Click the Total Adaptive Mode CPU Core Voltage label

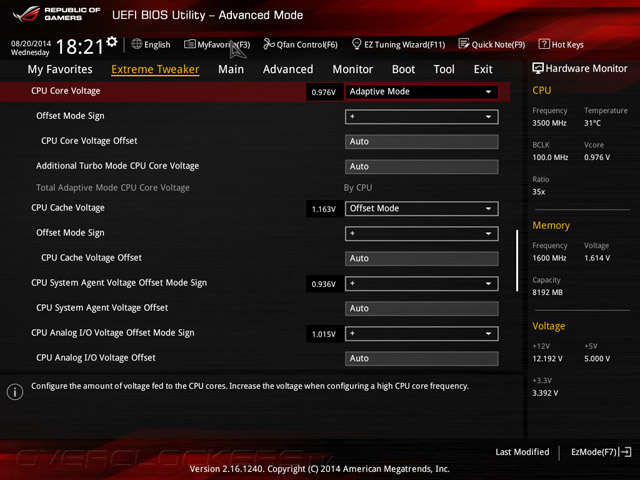point(113,188)
